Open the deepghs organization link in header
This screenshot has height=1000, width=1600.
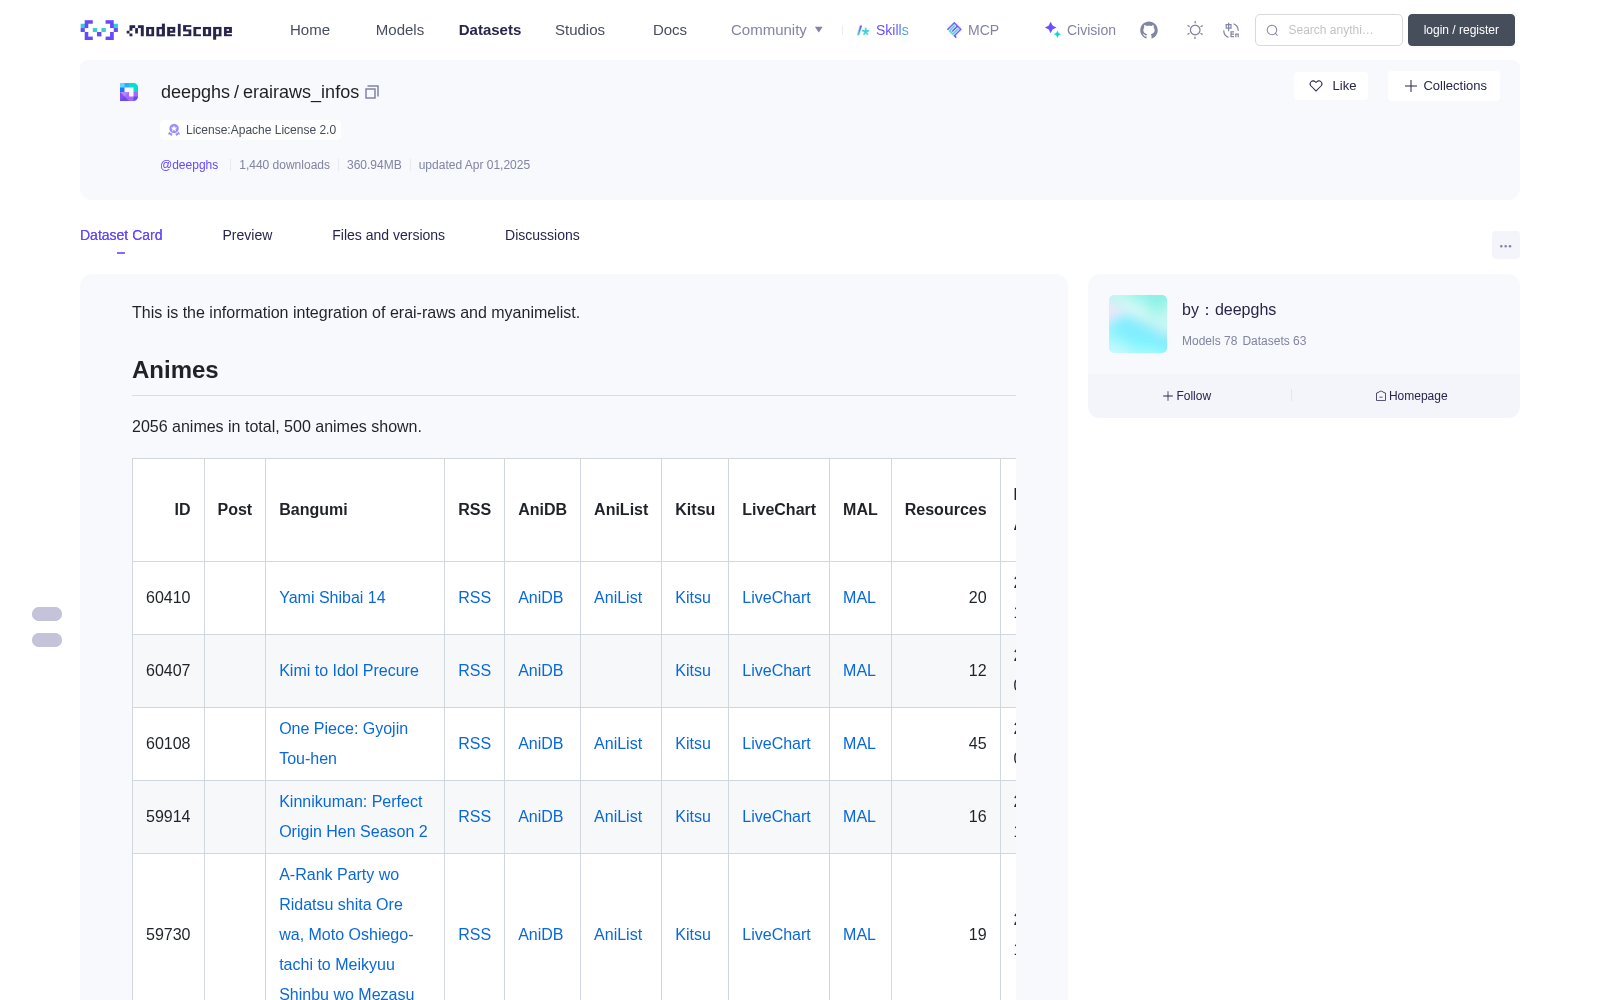tap(195, 92)
